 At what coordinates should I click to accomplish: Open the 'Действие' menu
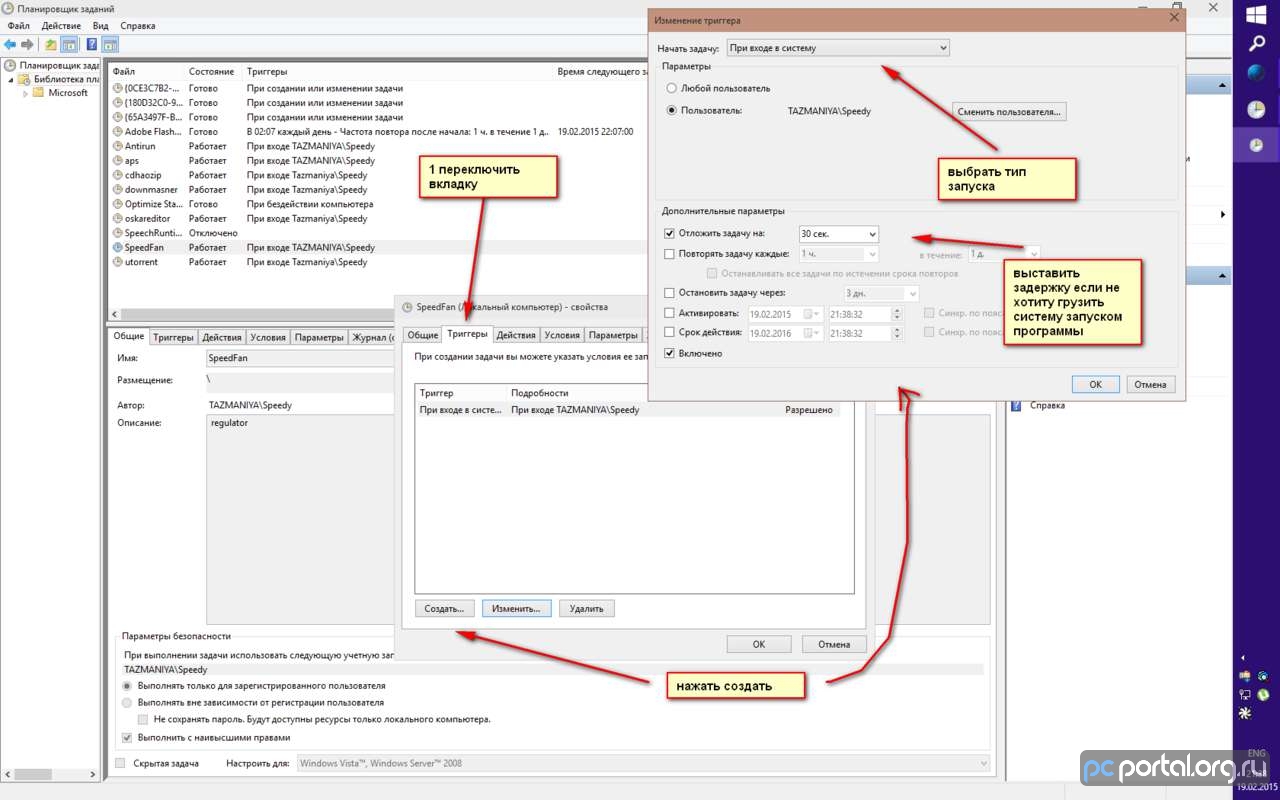[x=61, y=25]
